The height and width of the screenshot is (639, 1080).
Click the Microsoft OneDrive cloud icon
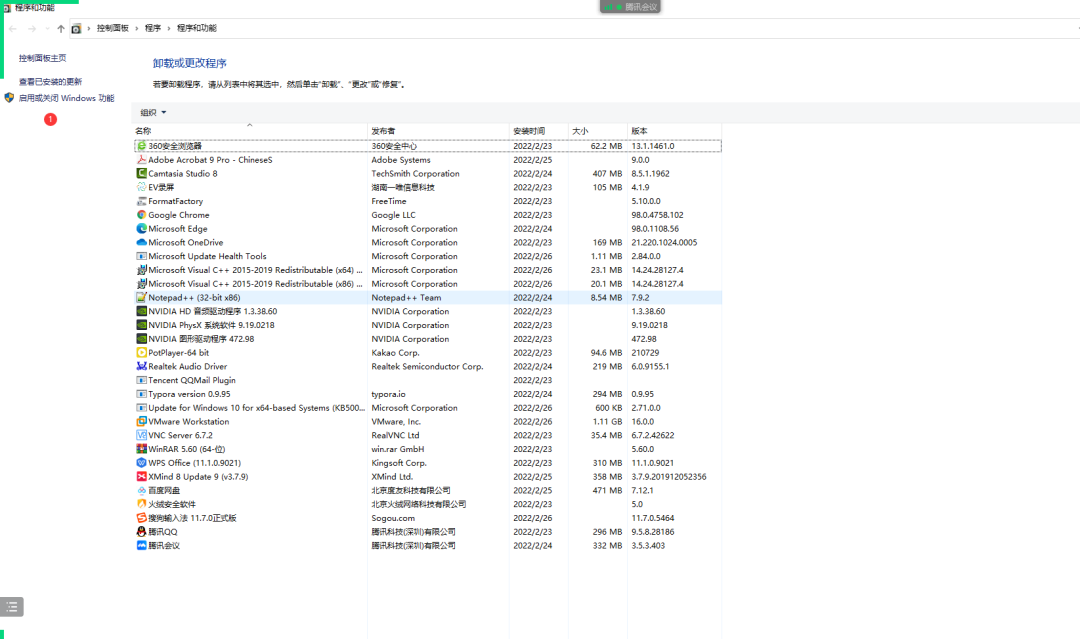pos(141,242)
